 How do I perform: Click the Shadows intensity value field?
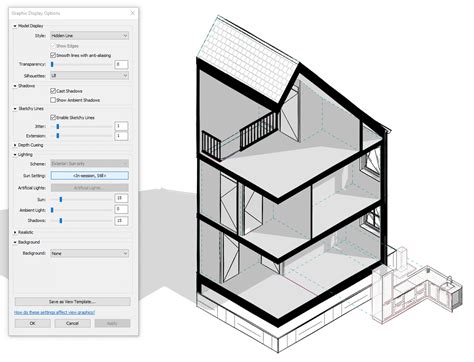pos(121,221)
